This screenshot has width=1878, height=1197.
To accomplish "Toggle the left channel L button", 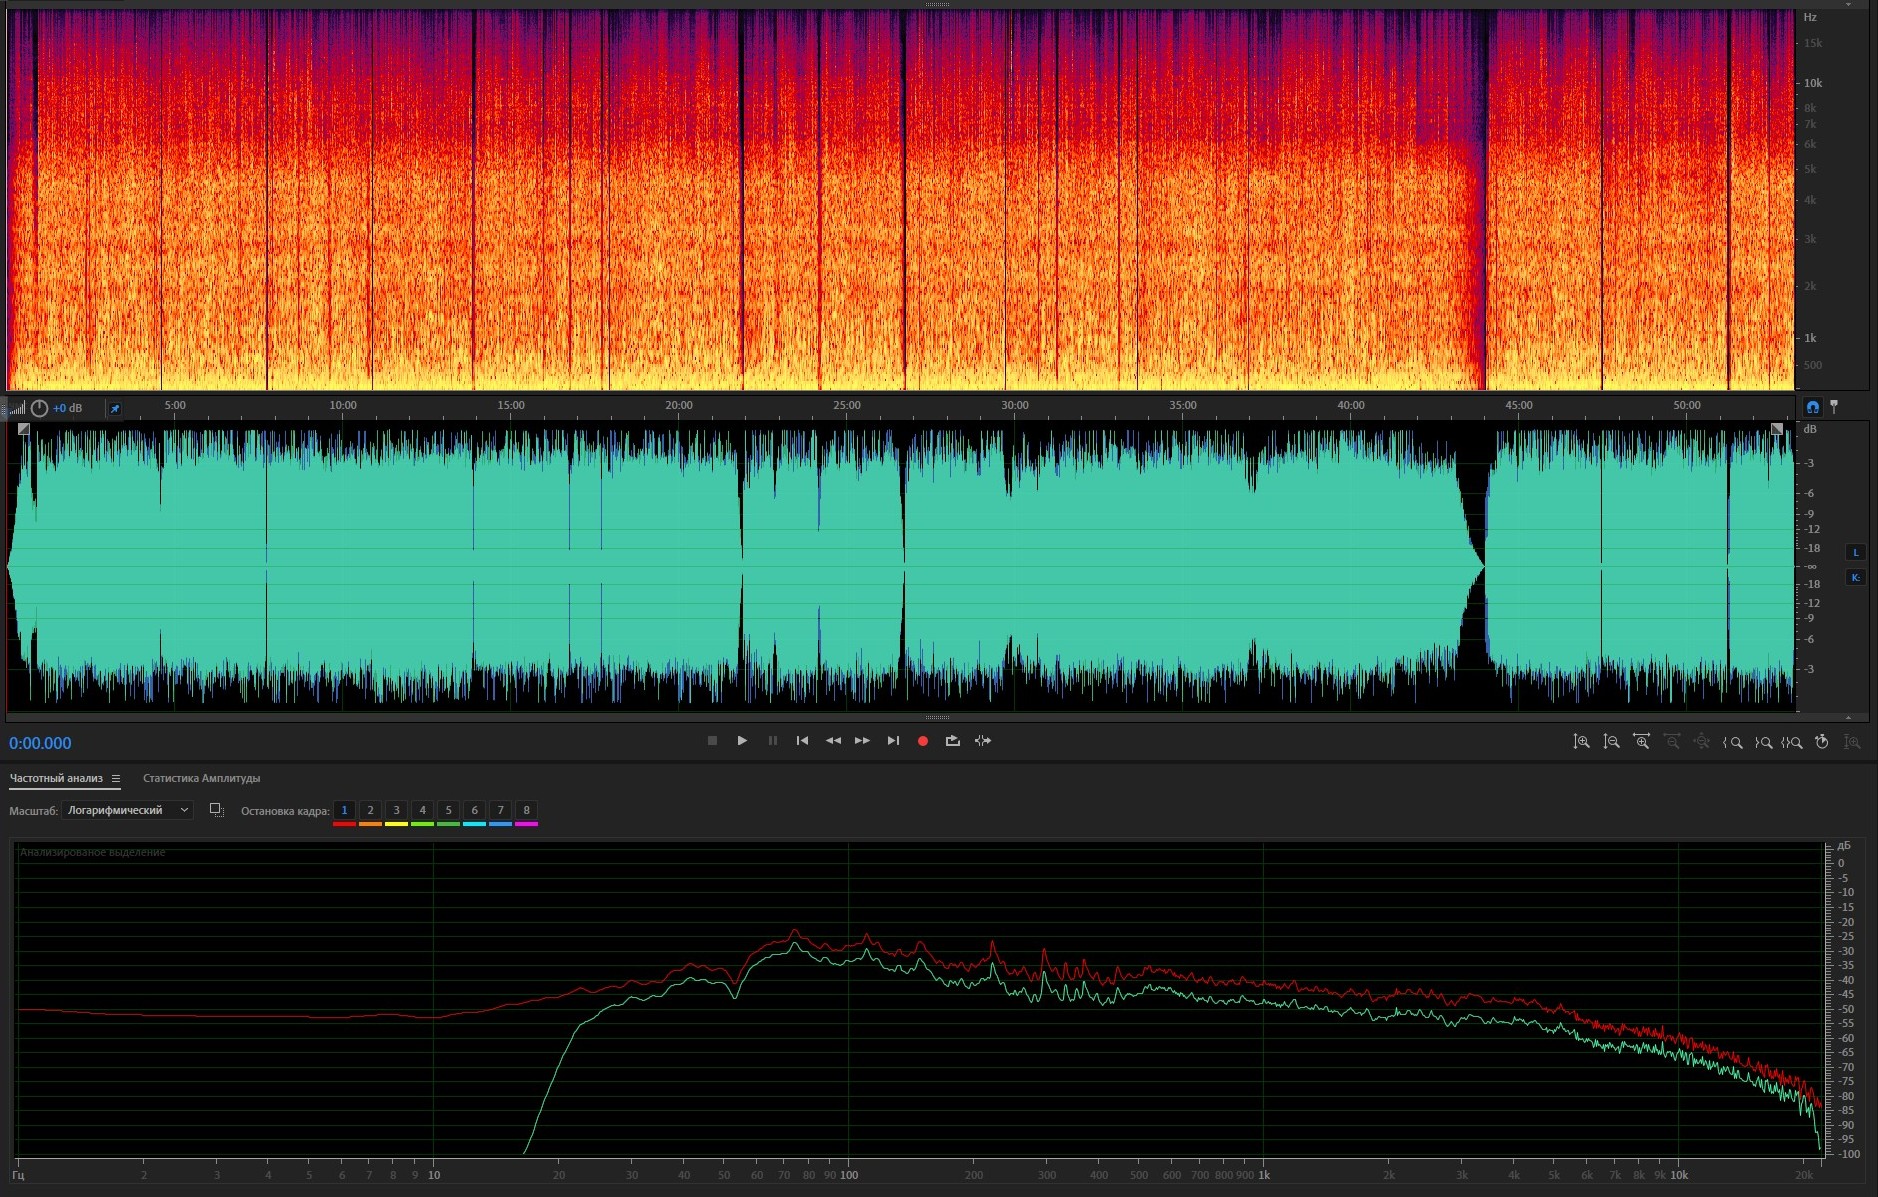I will [1856, 553].
